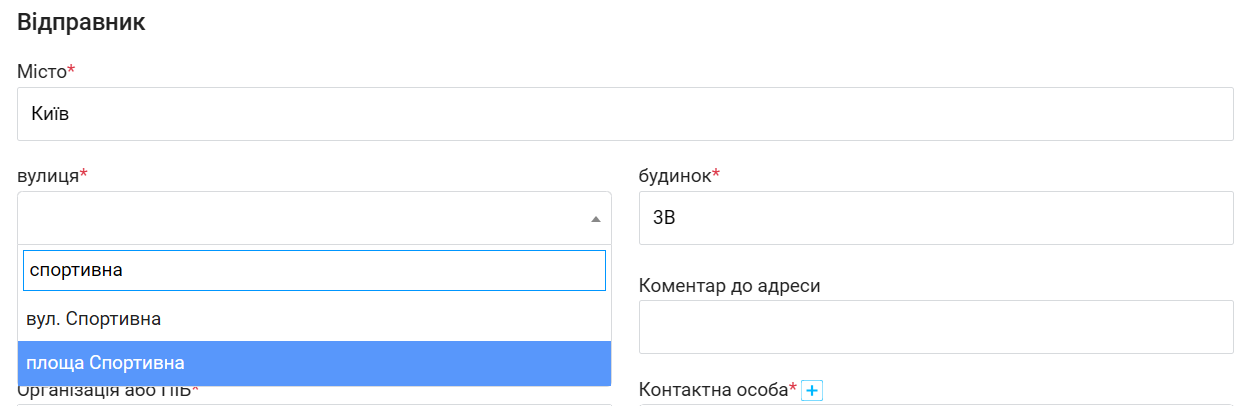This screenshot has width=1249, height=406.
Task: Click the будинок field label
Action: tap(675, 176)
